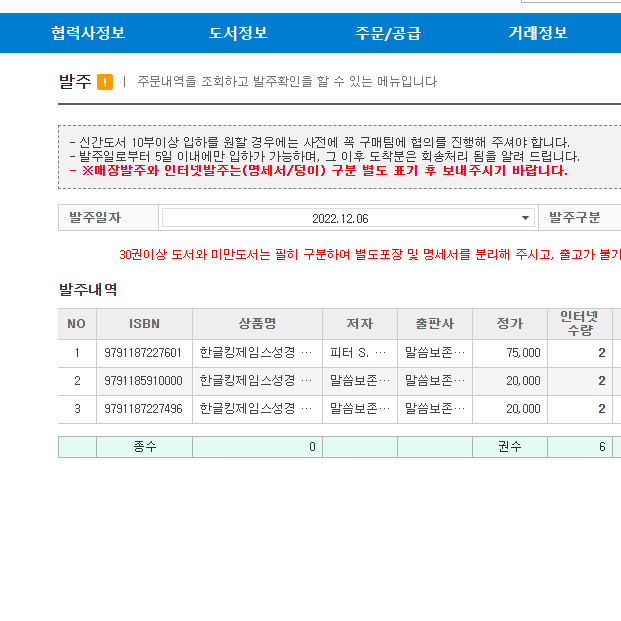Open the 거래정보 menu

538,33
